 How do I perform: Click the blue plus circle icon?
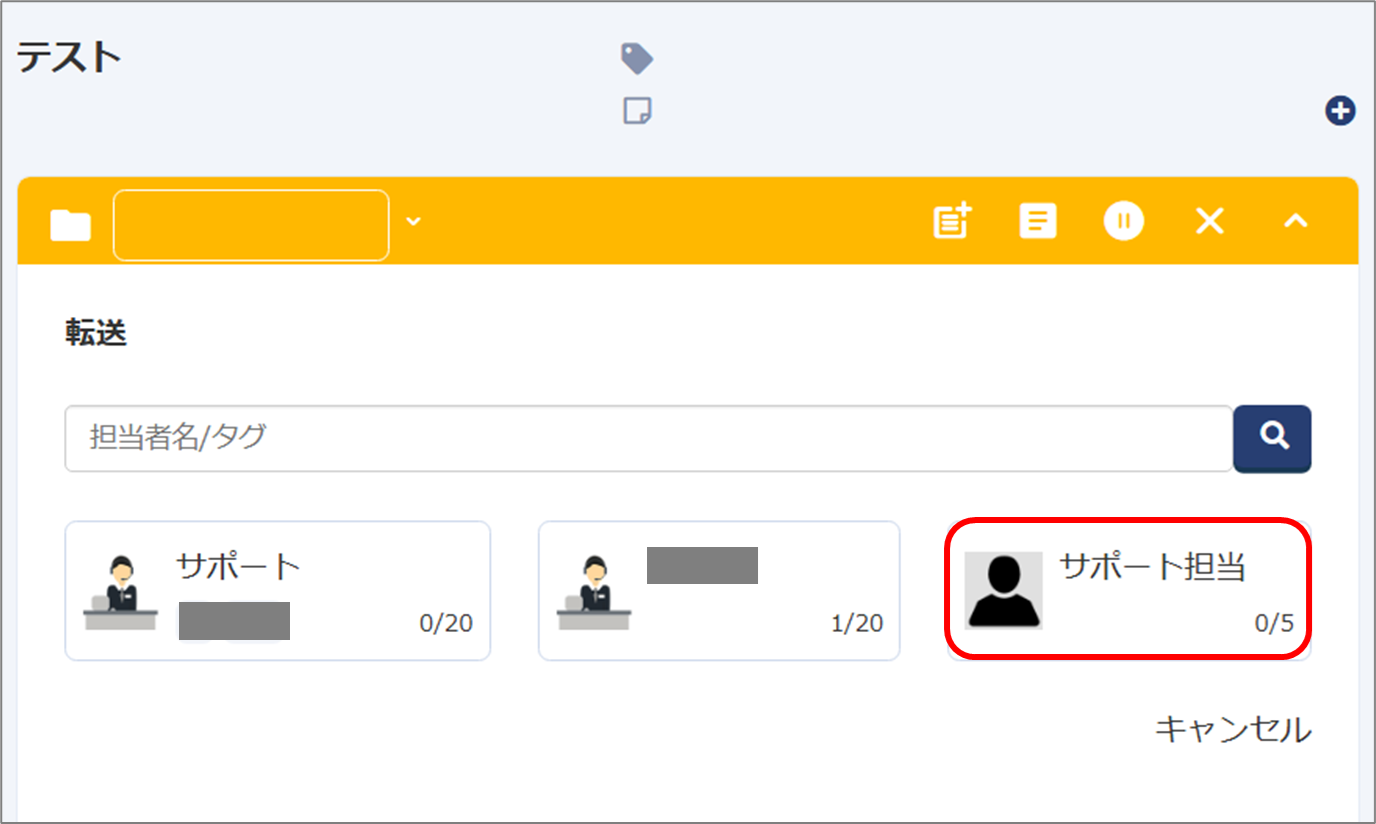click(1340, 110)
